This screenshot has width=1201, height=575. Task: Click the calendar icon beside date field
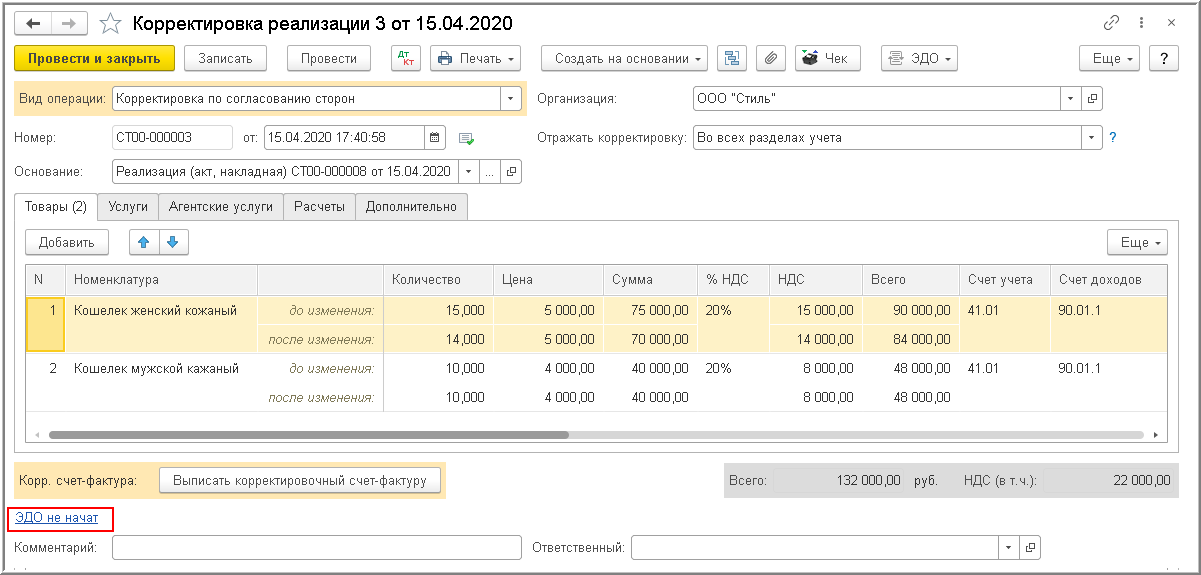point(435,138)
